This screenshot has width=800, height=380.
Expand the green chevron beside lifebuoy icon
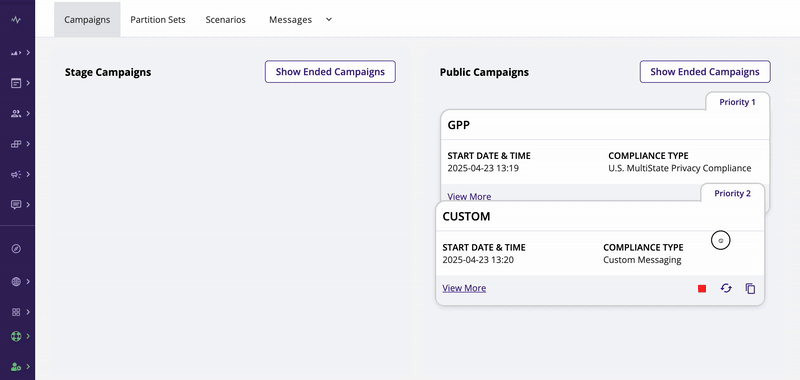(28, 336)
